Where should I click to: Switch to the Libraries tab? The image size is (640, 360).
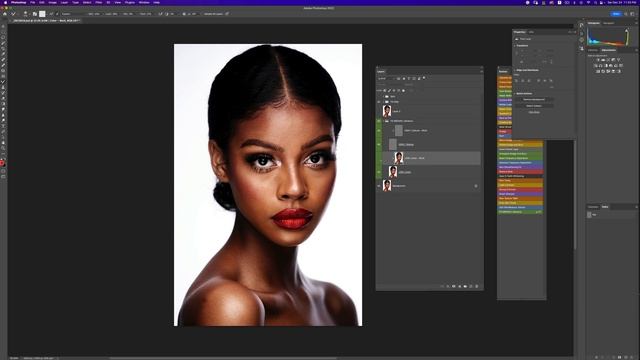[x=593, y=50]
